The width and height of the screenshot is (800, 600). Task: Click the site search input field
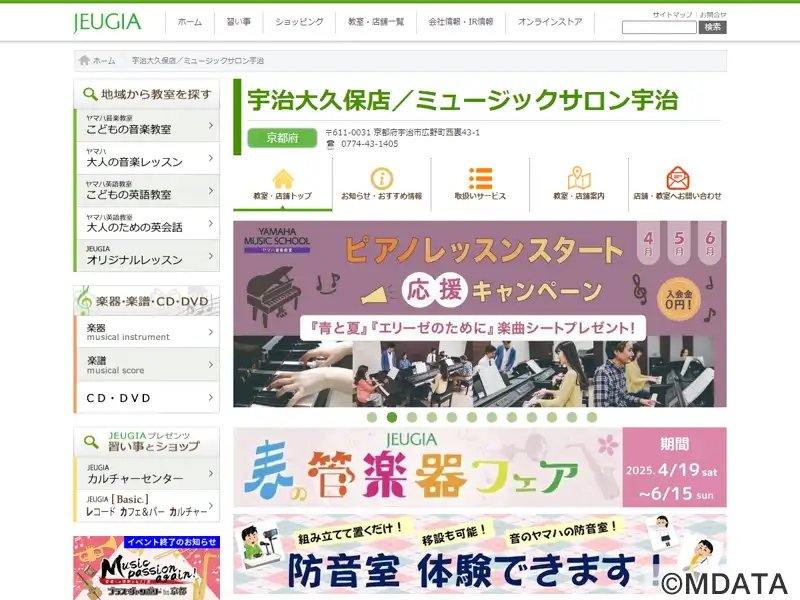click(659, 28)
